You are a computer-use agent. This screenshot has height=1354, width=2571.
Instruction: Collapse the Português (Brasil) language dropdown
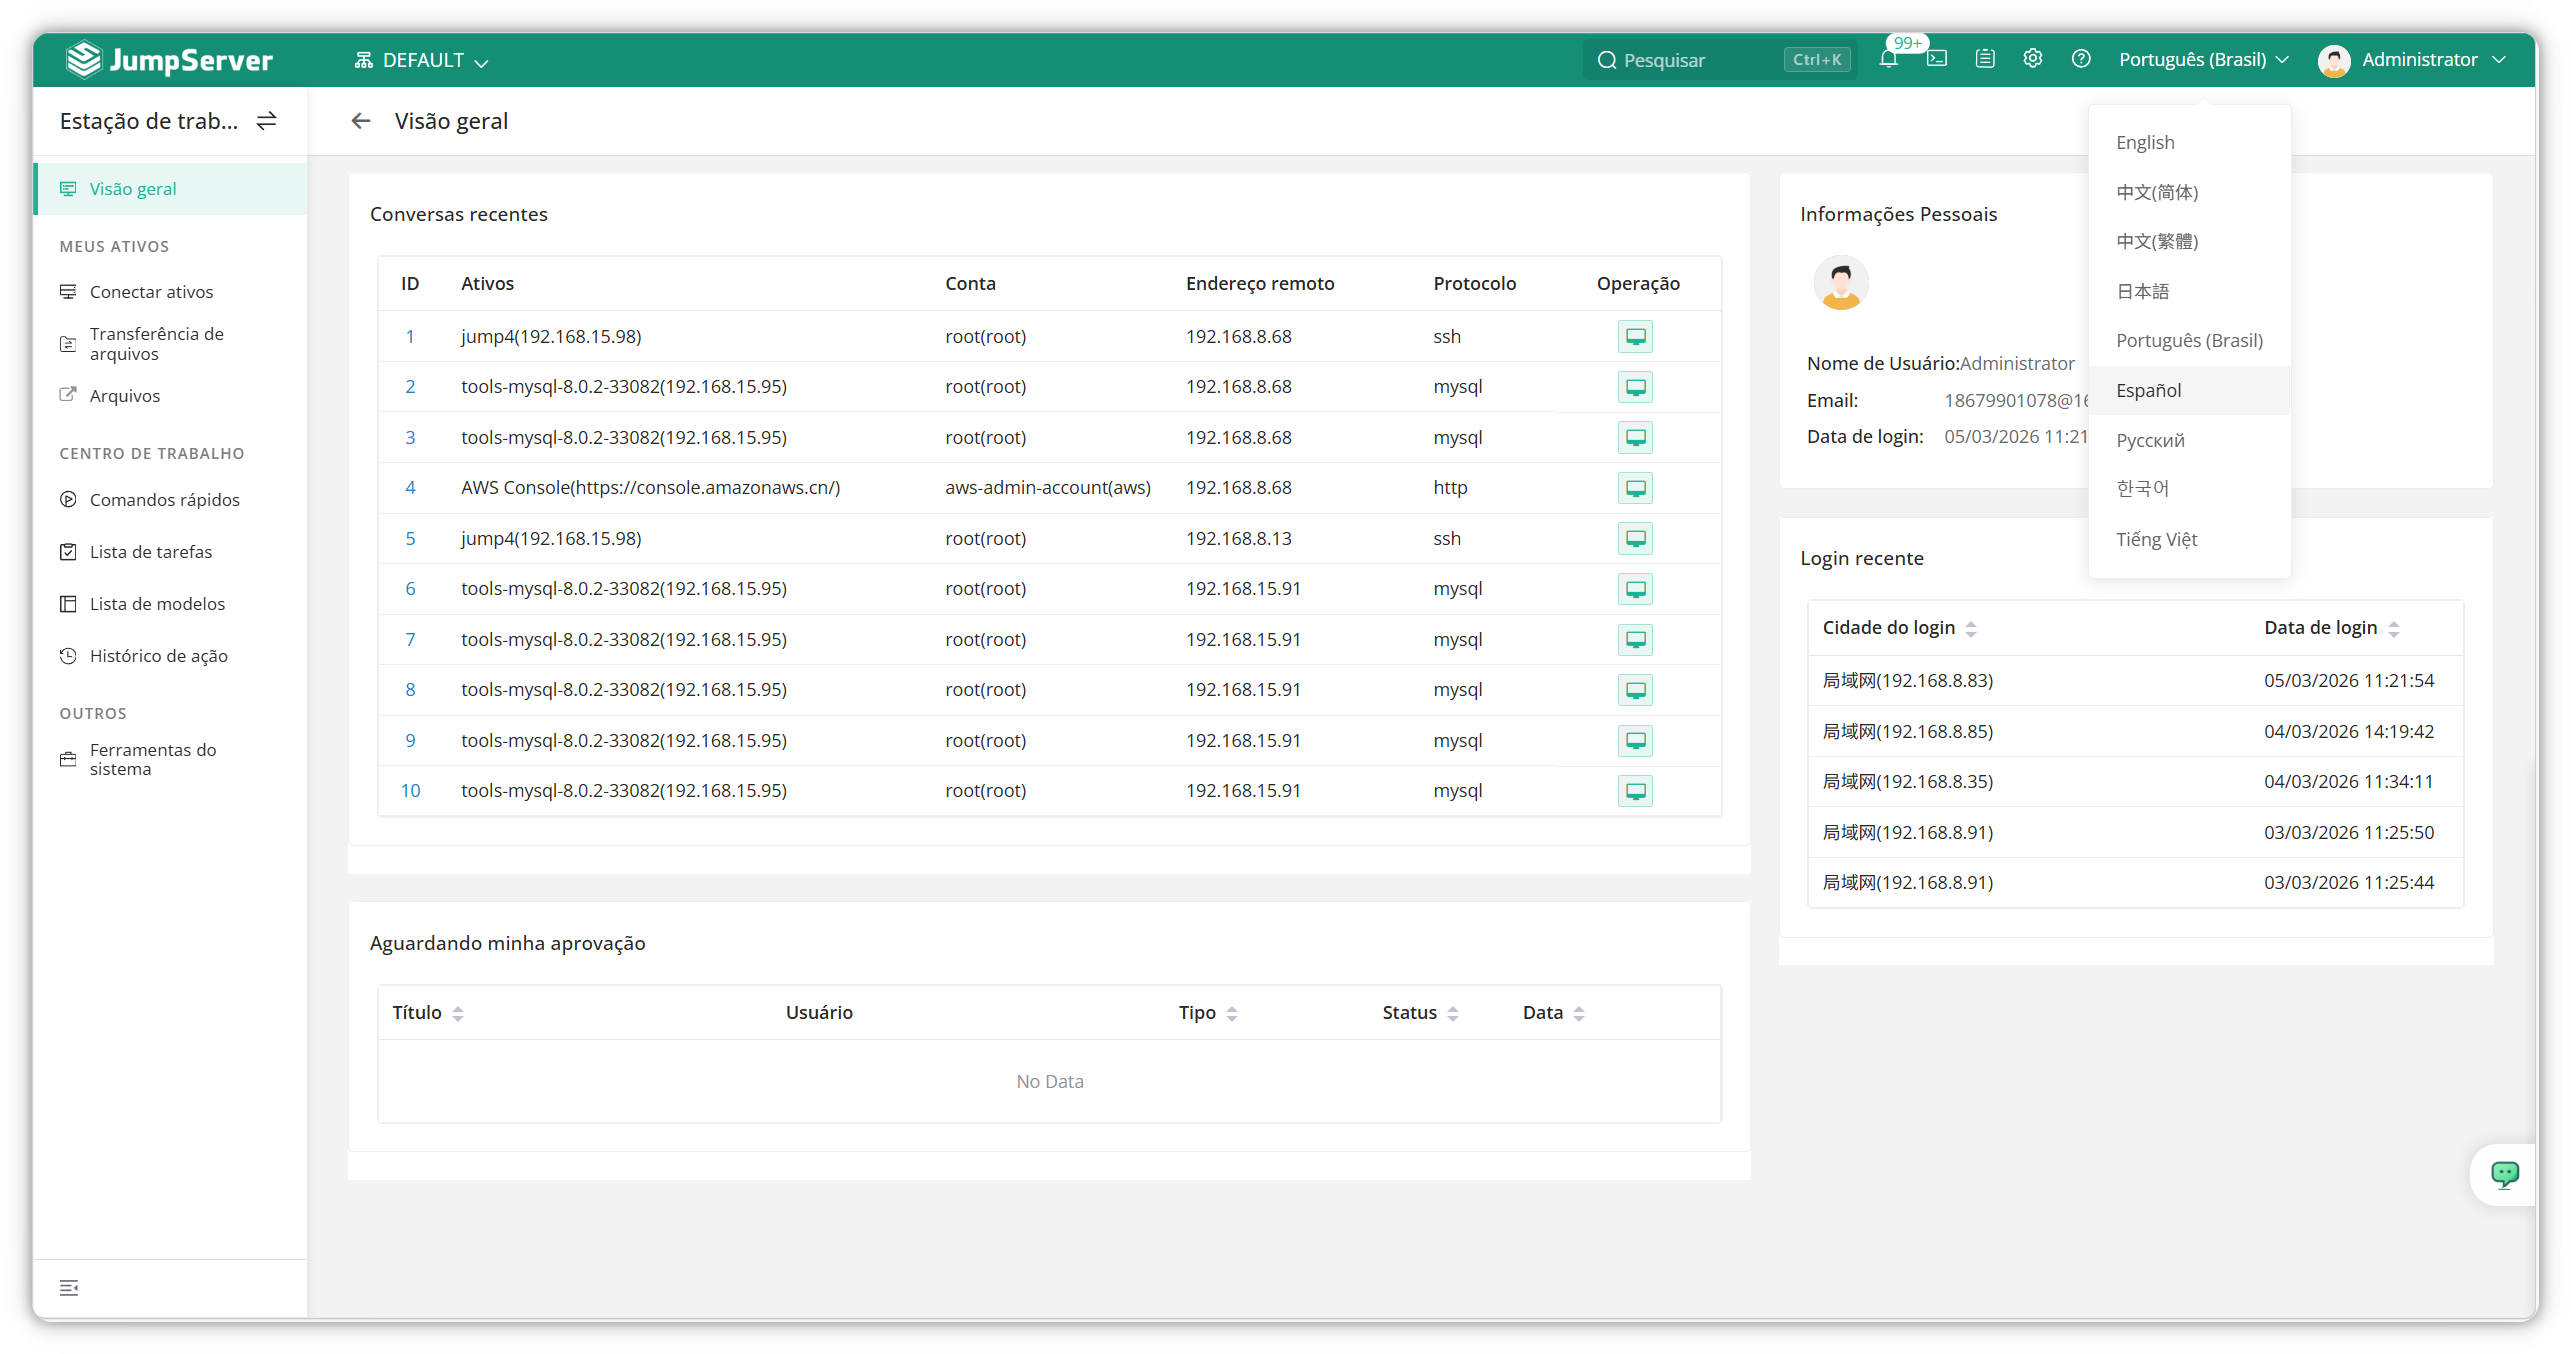[x=2203, y=60]
